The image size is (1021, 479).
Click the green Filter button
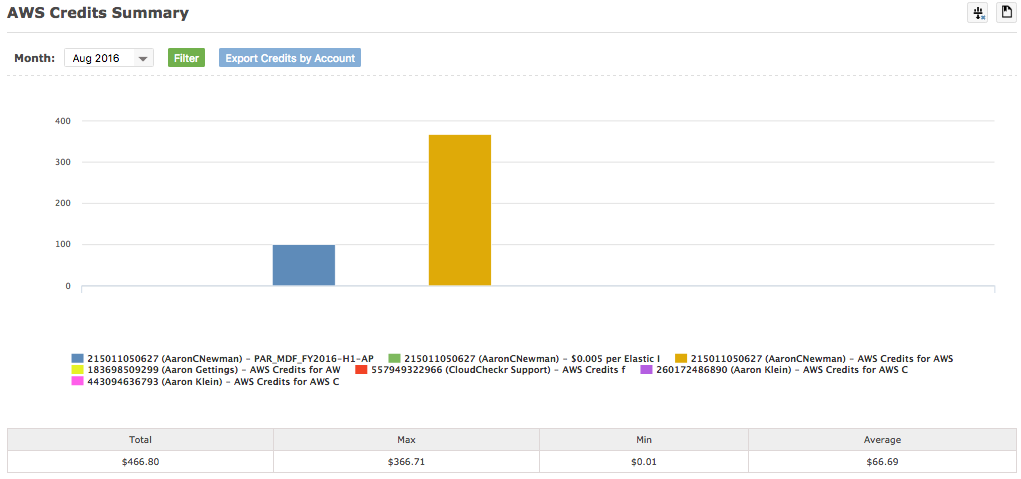186,58
